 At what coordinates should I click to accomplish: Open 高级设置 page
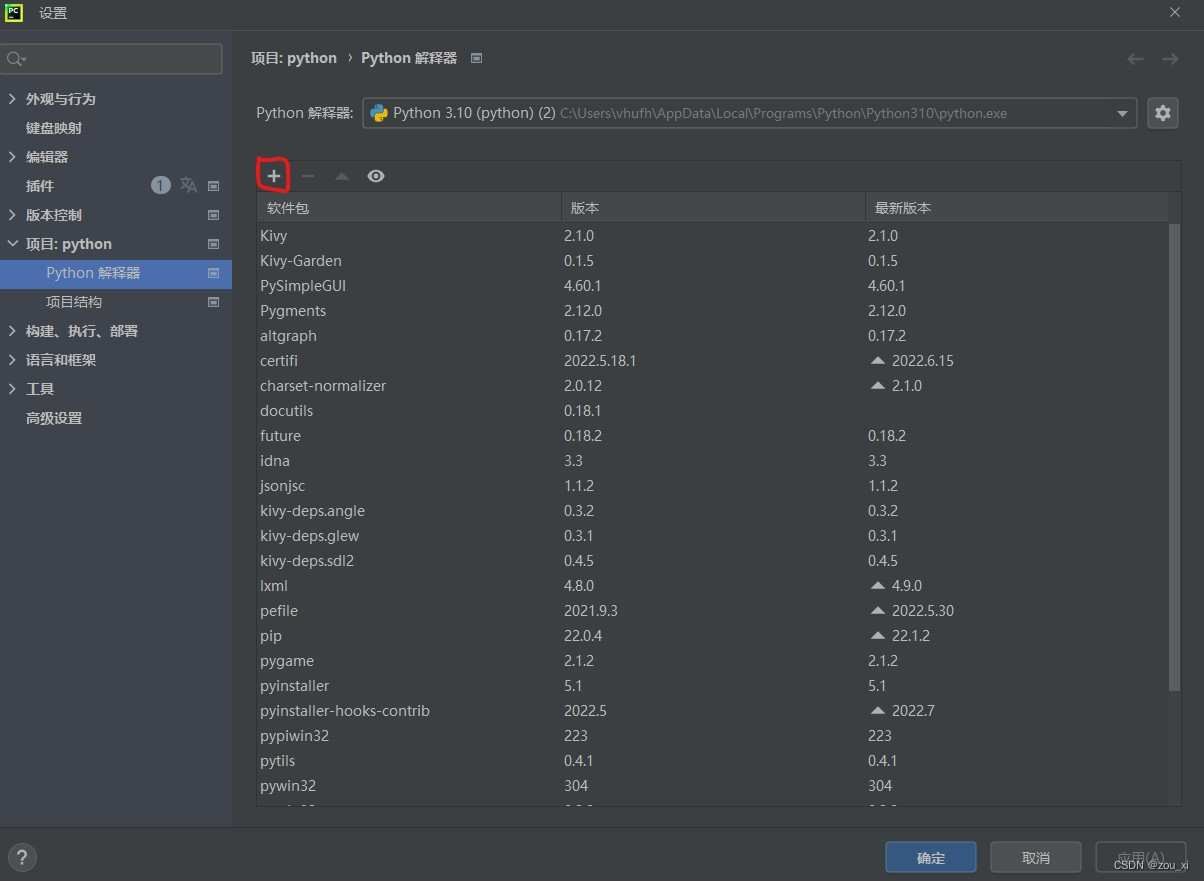[x=54, y=418]
